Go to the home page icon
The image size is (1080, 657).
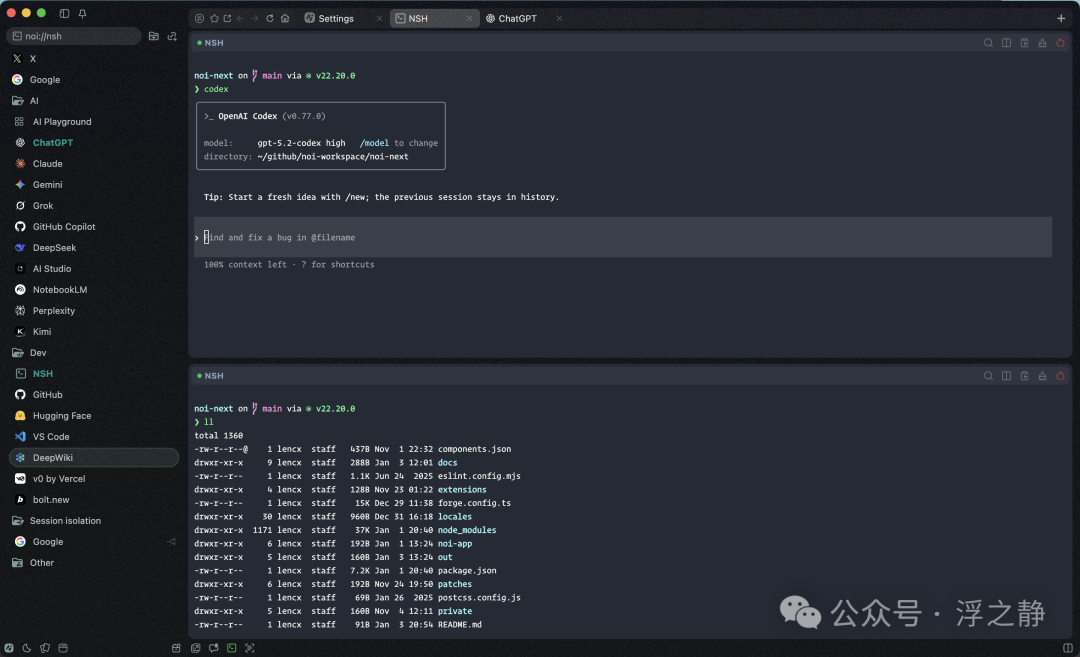tap(285, 19)
